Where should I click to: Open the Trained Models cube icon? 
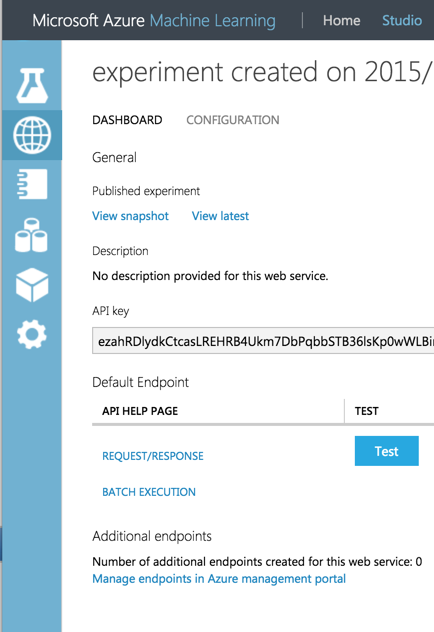32,285
